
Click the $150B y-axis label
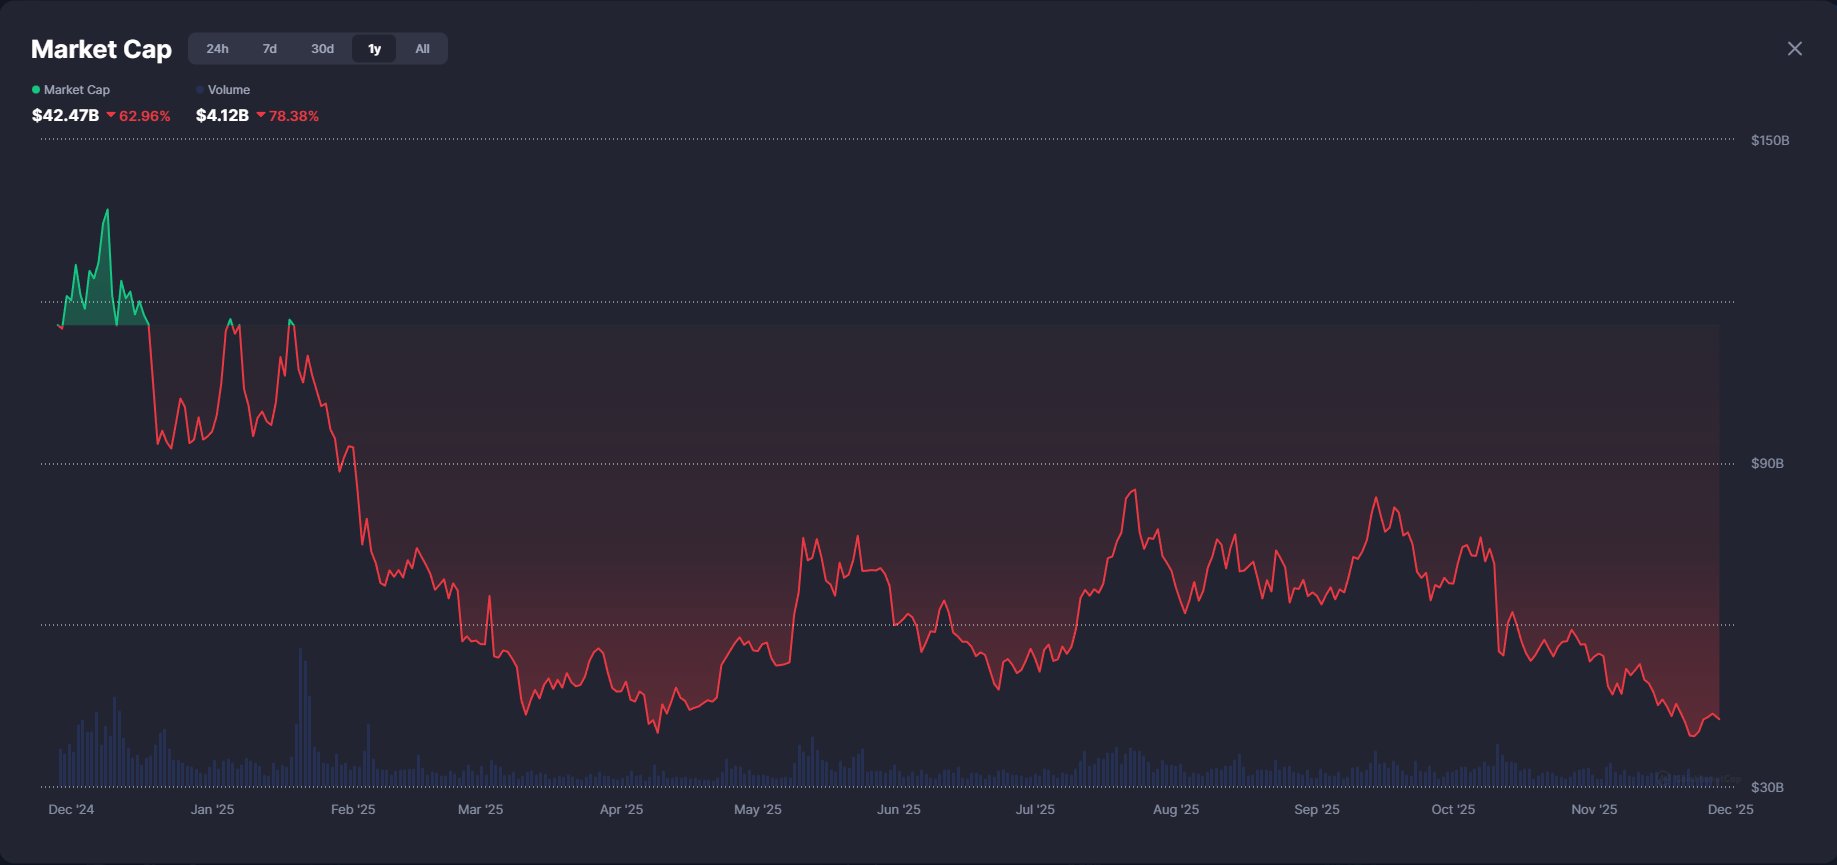click(x=1769, y=140)
